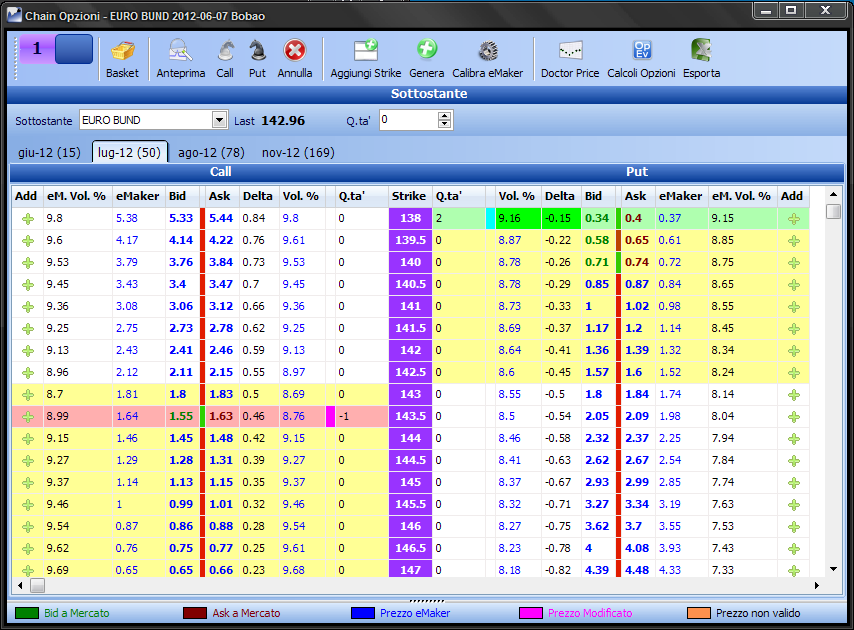Click the Anteprima preview icon
Viewport: 854px width, 630px height.
(180, 51)
